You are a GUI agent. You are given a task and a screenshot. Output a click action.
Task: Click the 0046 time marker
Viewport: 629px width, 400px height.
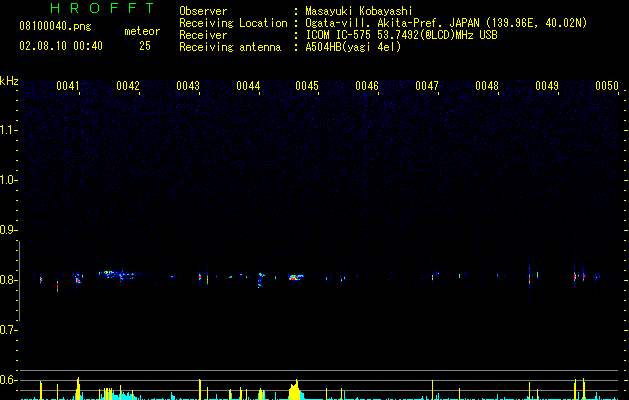click(x=367, y=86)
